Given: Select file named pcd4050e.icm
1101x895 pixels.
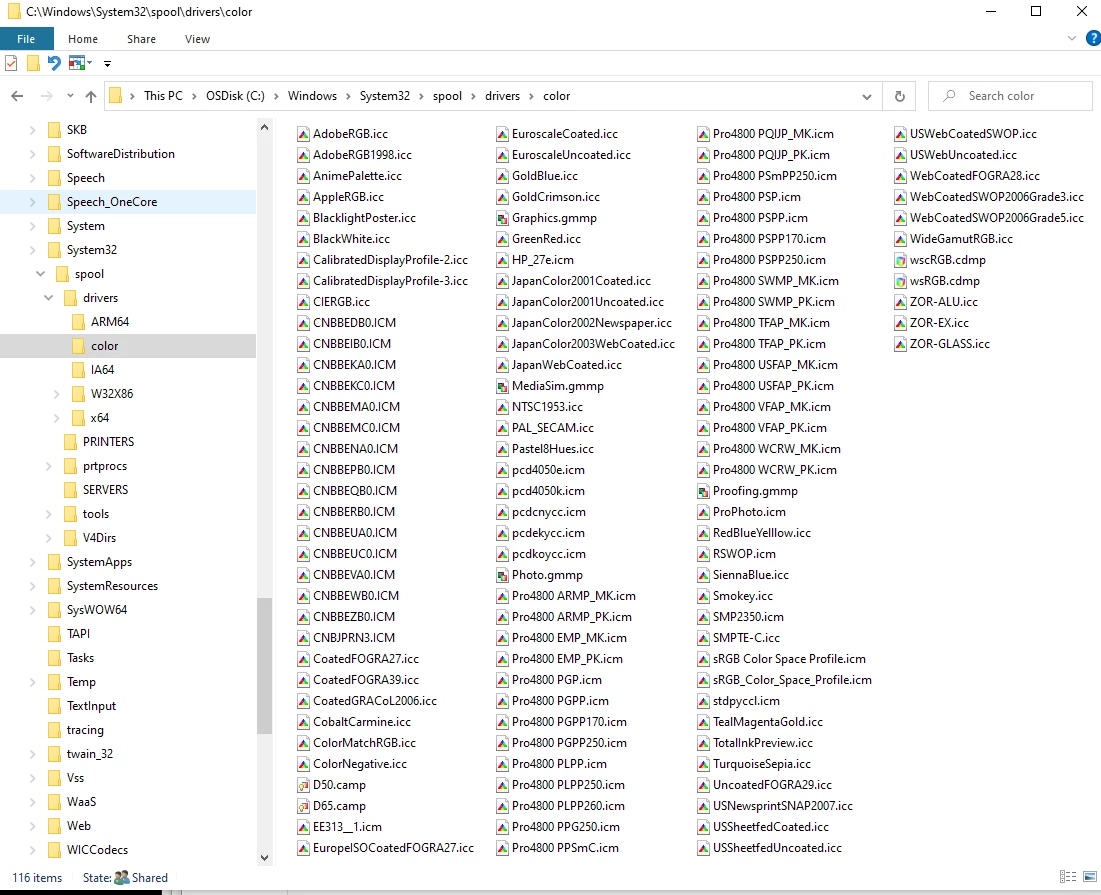Looking at the screenshot, I should 548,470.
